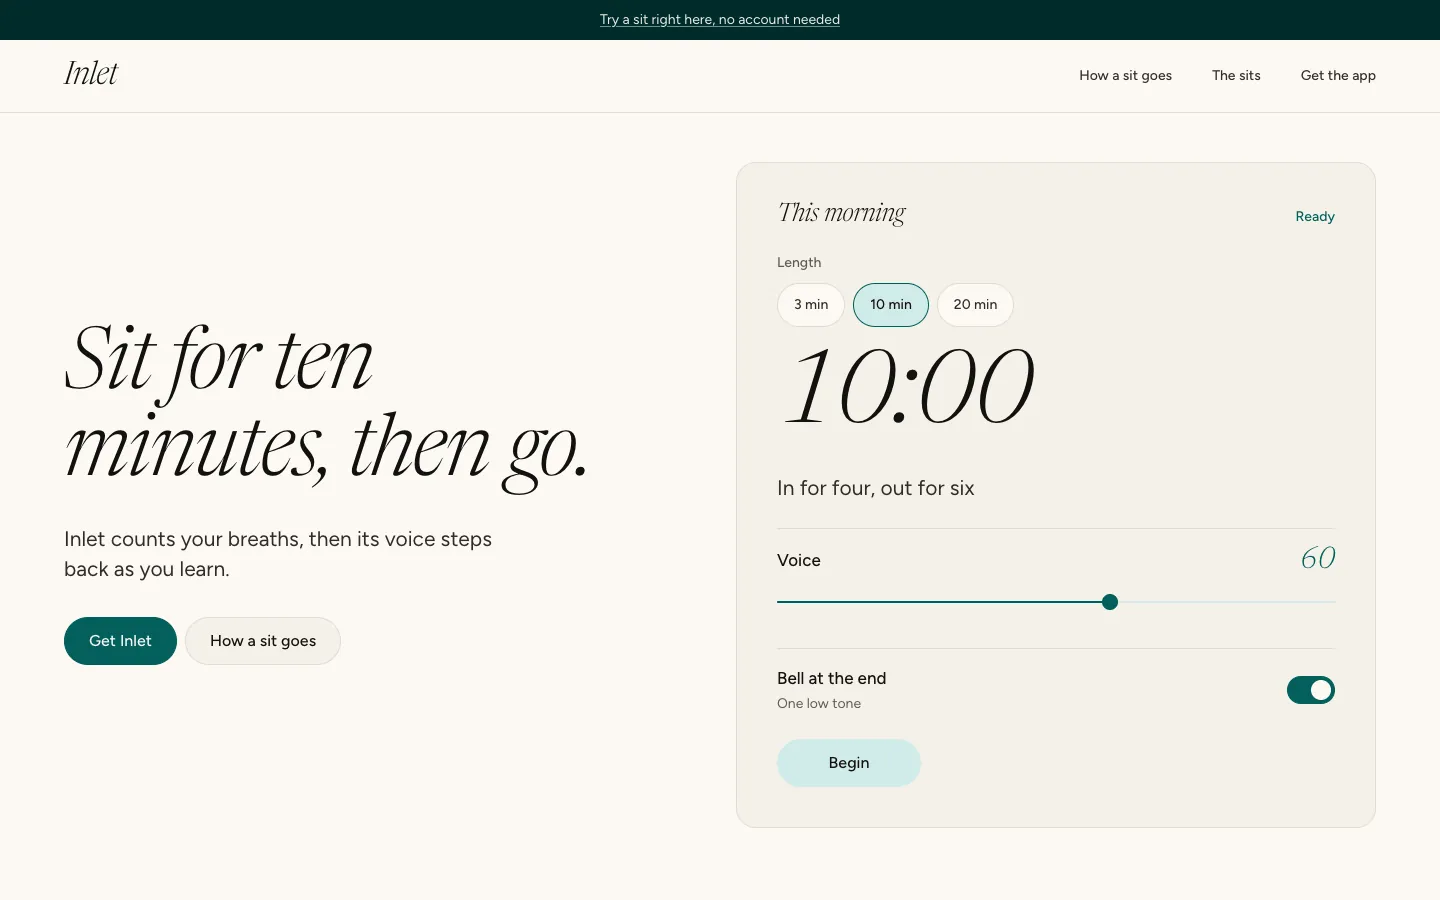Click the Get Inlet button
Viewport: 1440px width, 900px height.
pyautogui.click(x=120, y=641)
